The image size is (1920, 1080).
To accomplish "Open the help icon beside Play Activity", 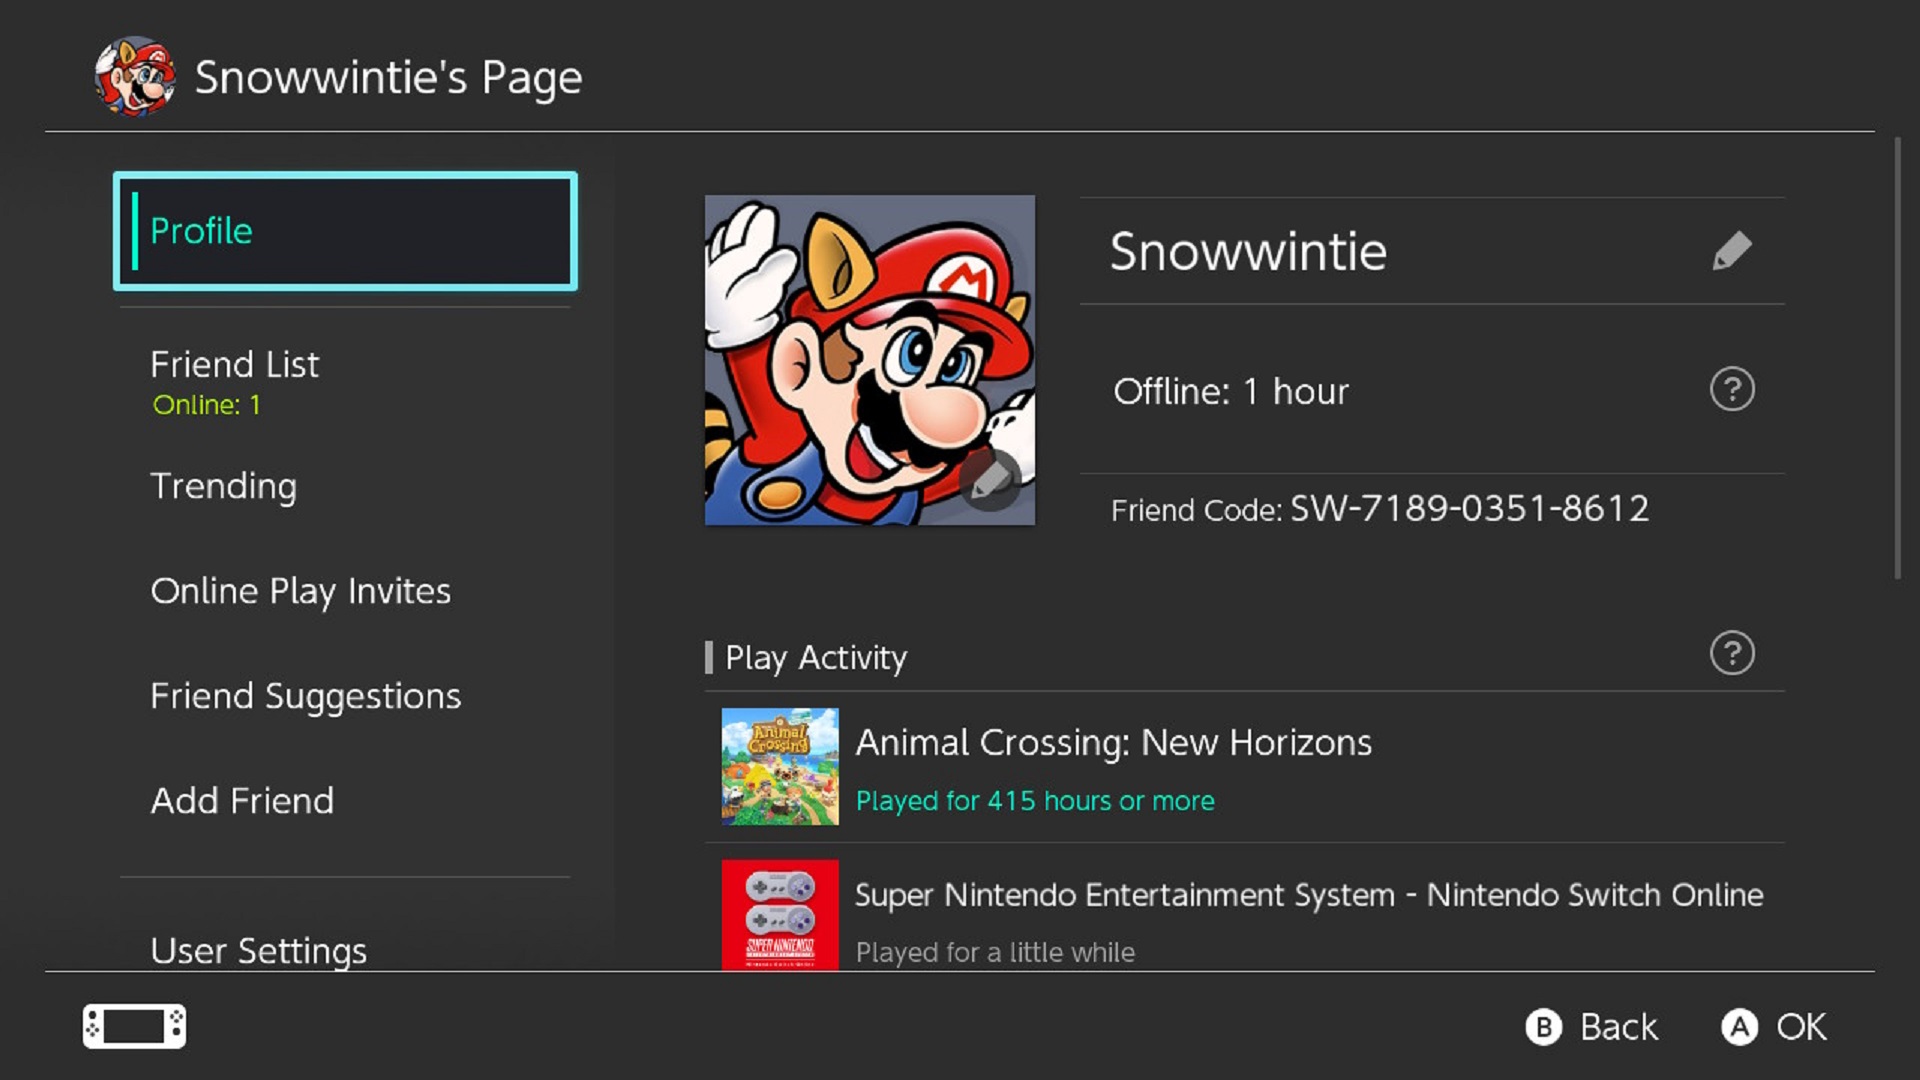I will 1732,652.
